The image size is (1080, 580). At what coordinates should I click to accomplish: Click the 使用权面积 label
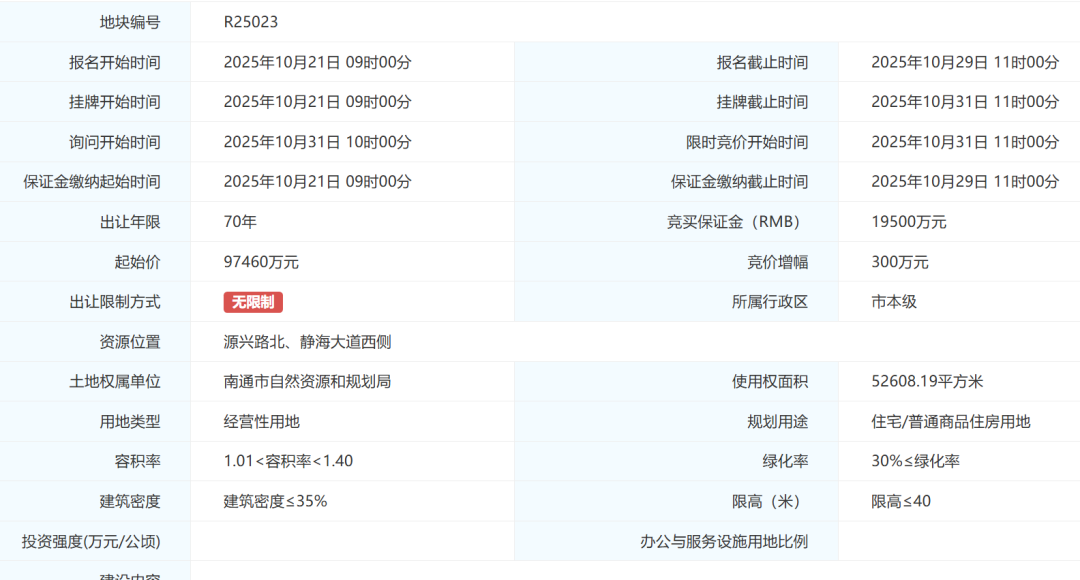tap(769, 382)
